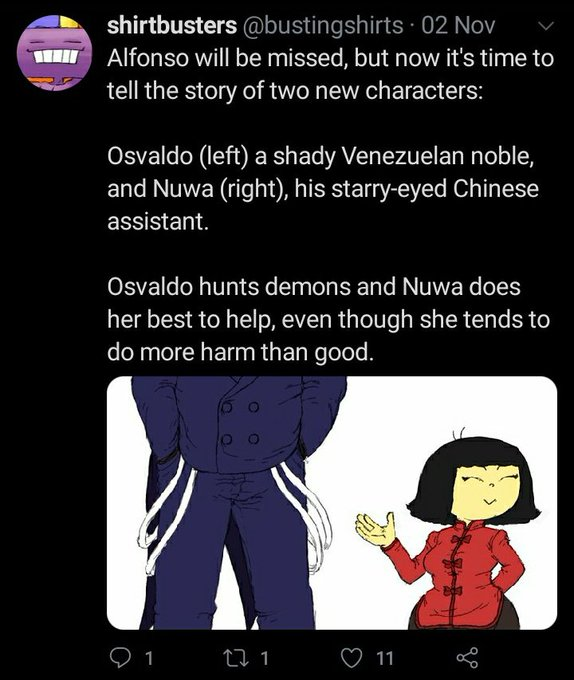Screen dimensions: 574x680
Task: Click the 02 Nov timestamp
Action: [x=458, y=25]
